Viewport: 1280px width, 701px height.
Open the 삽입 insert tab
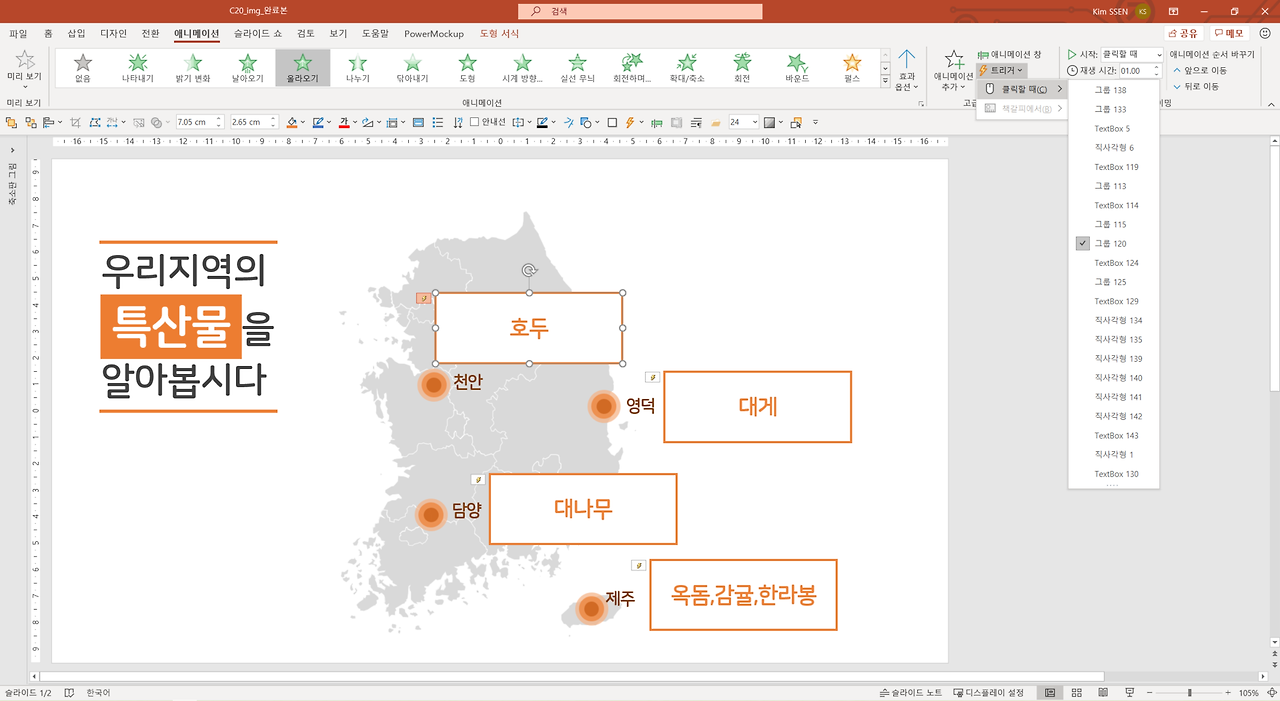[76, 33]
